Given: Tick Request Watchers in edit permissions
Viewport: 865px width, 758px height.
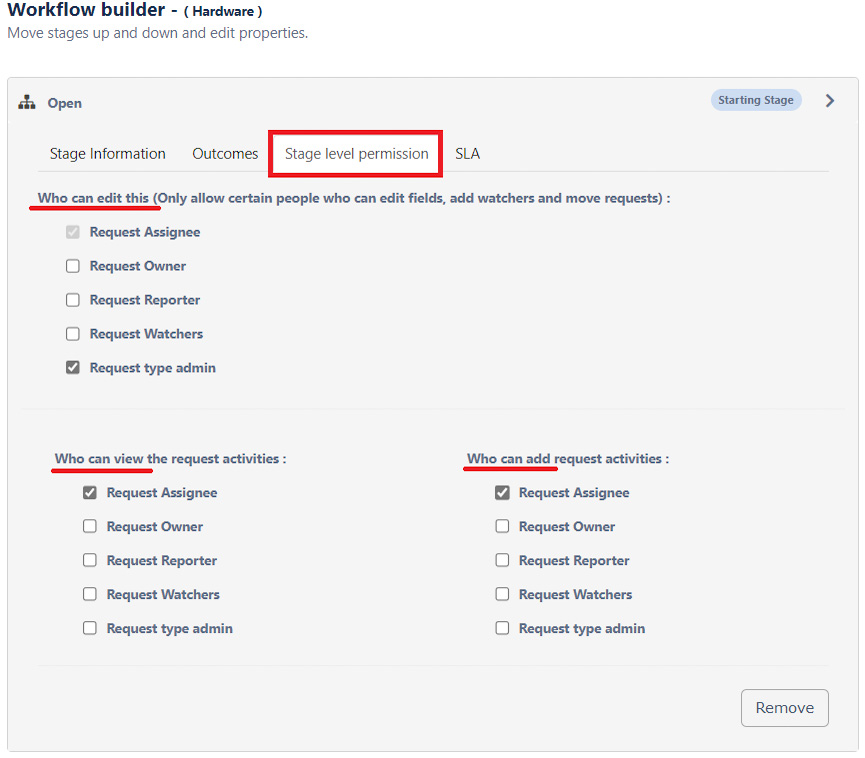Looking at the screenshot, I should coord(73,334).
